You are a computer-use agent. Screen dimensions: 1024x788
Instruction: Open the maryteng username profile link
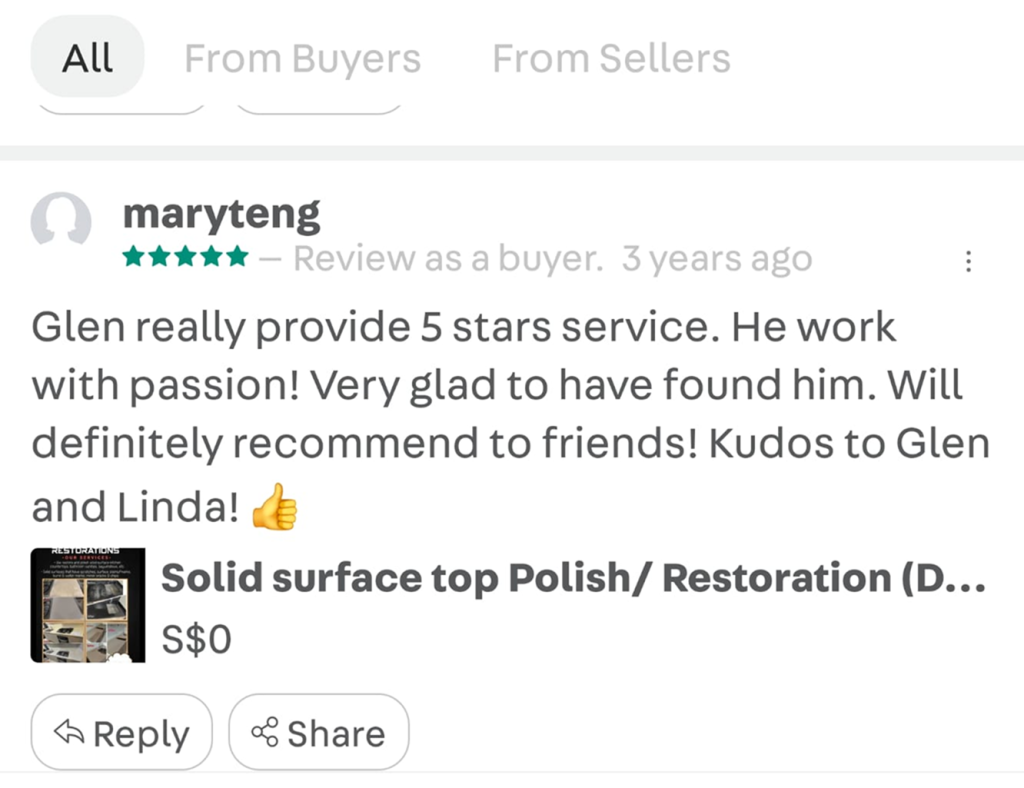tap(221, 213)
